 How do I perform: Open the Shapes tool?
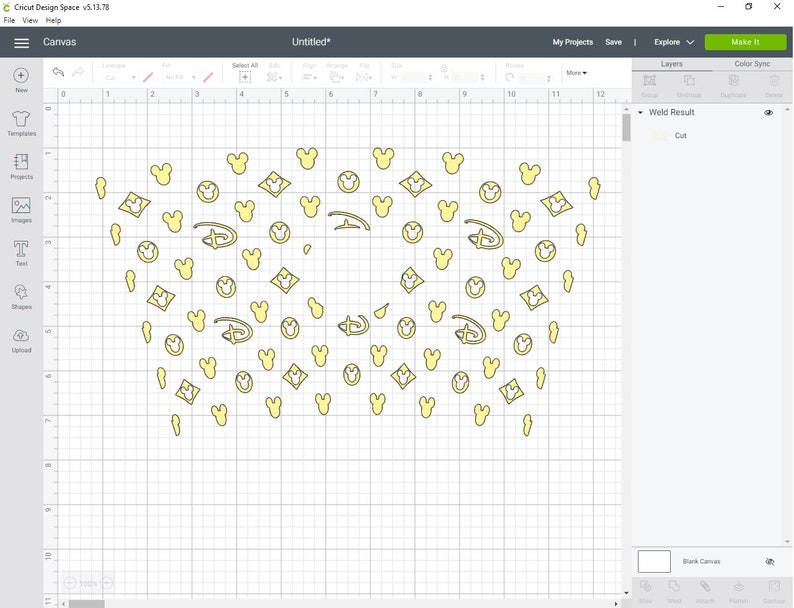21,297
